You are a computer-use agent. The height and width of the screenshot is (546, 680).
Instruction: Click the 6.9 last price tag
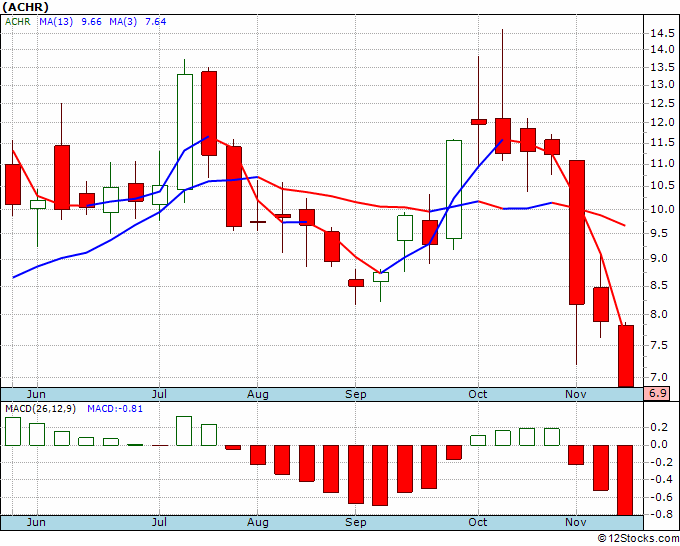(657, 394)
